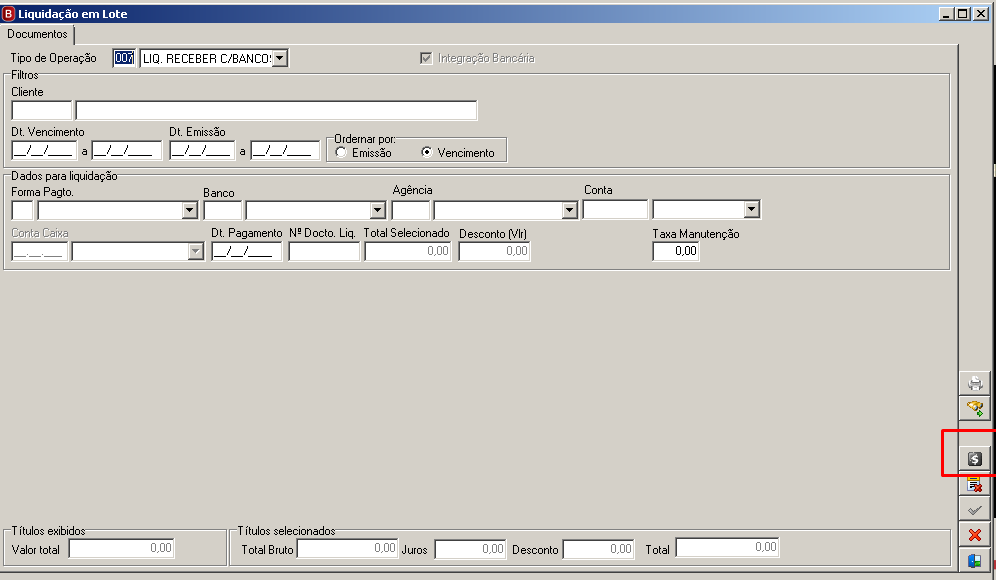The image size is (996, 580).
Task: Click the Juros value field
Action: click(x=470, y=549)
